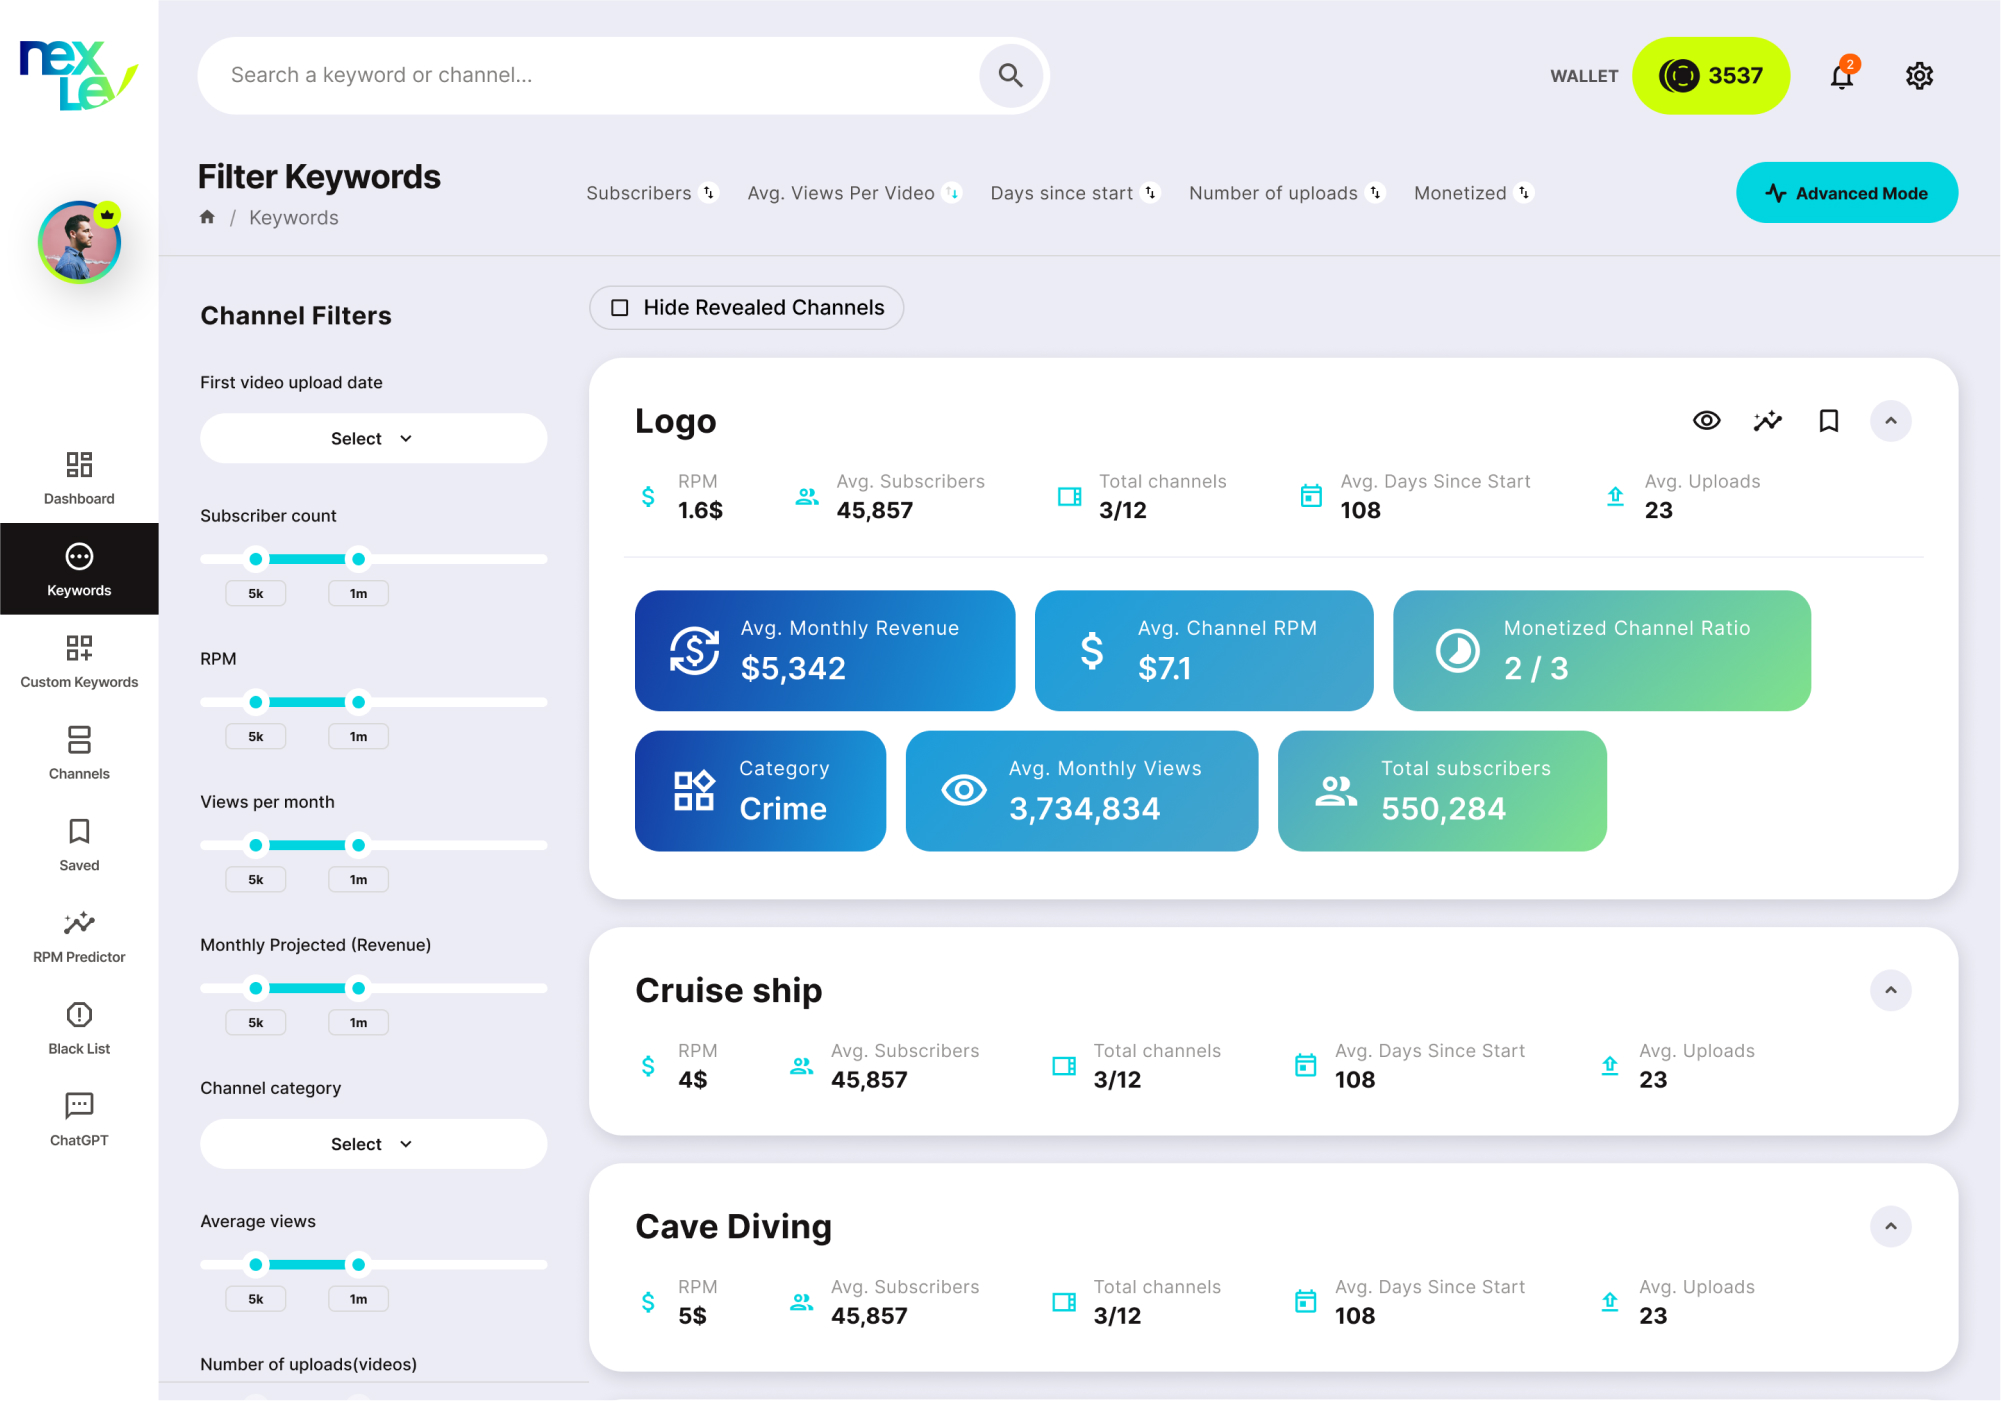Collapse the Cruise ship card

point(1890,991)
